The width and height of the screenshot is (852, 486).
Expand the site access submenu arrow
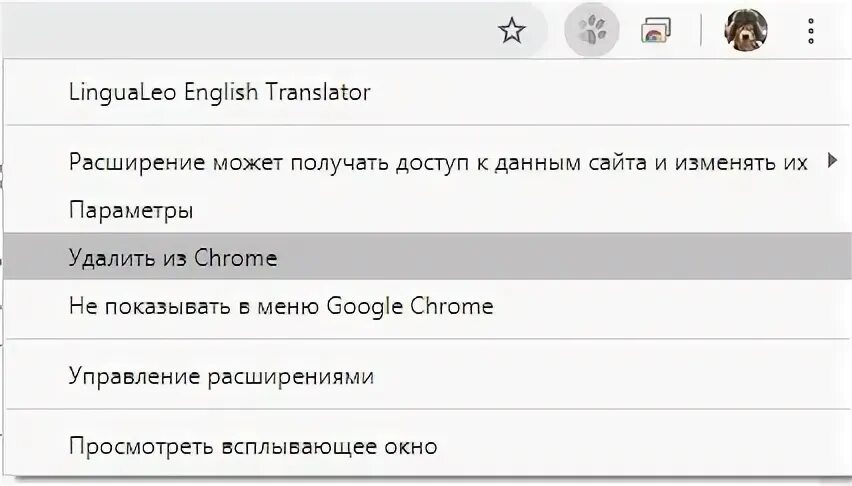pyautogui.click(x=832, y=162)
